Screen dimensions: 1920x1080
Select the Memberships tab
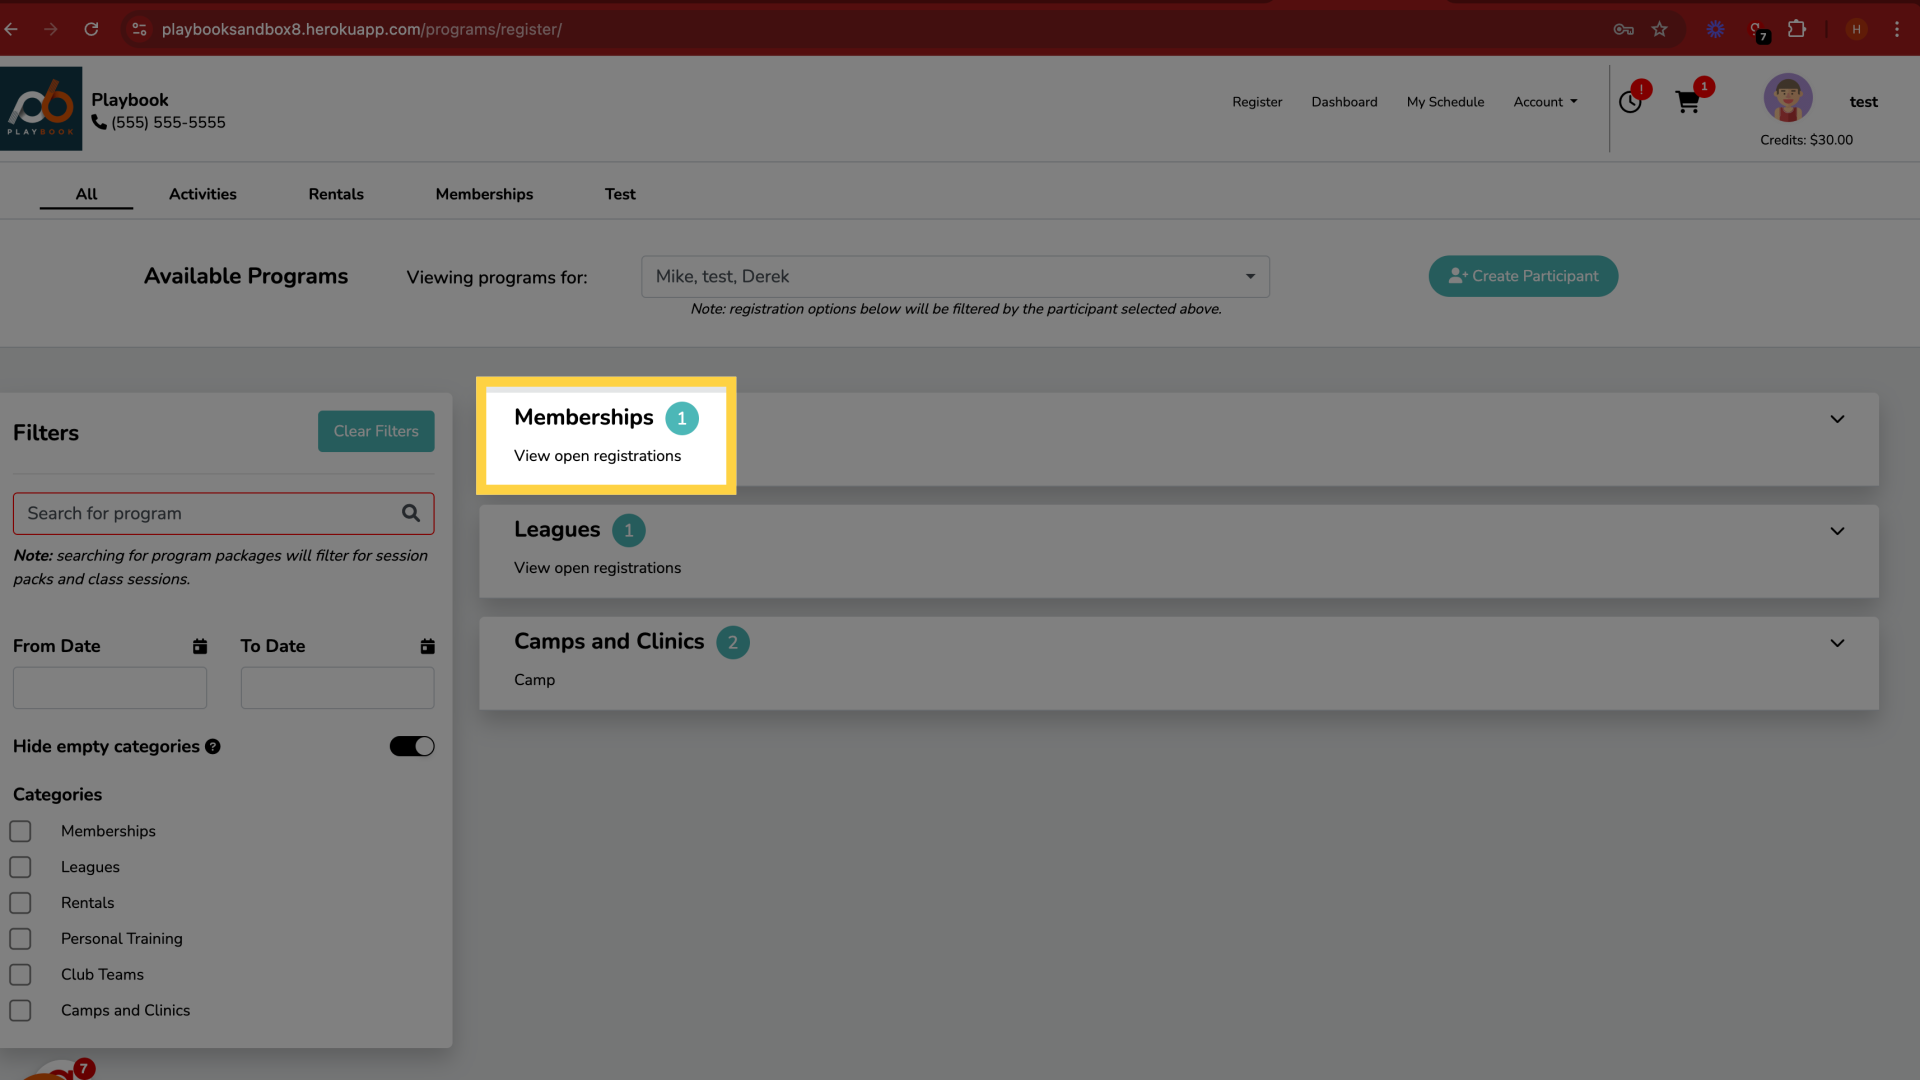pyautogui.click(x=484, y=194)
